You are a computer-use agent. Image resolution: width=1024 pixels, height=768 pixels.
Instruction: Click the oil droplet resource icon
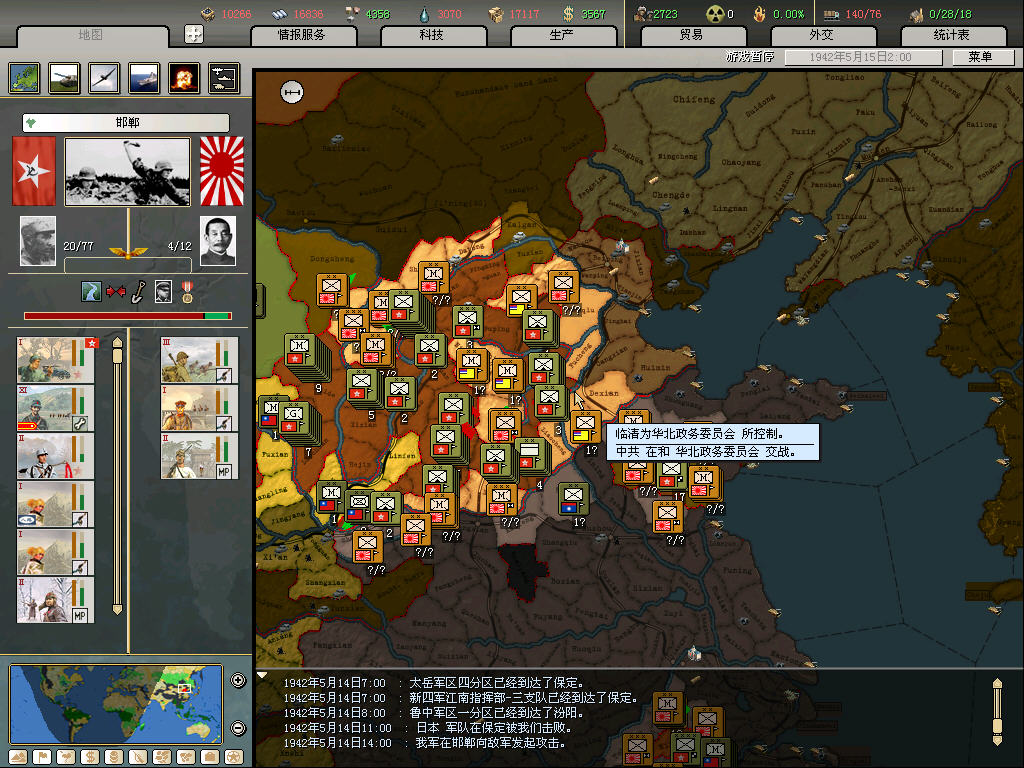[424, 14]
